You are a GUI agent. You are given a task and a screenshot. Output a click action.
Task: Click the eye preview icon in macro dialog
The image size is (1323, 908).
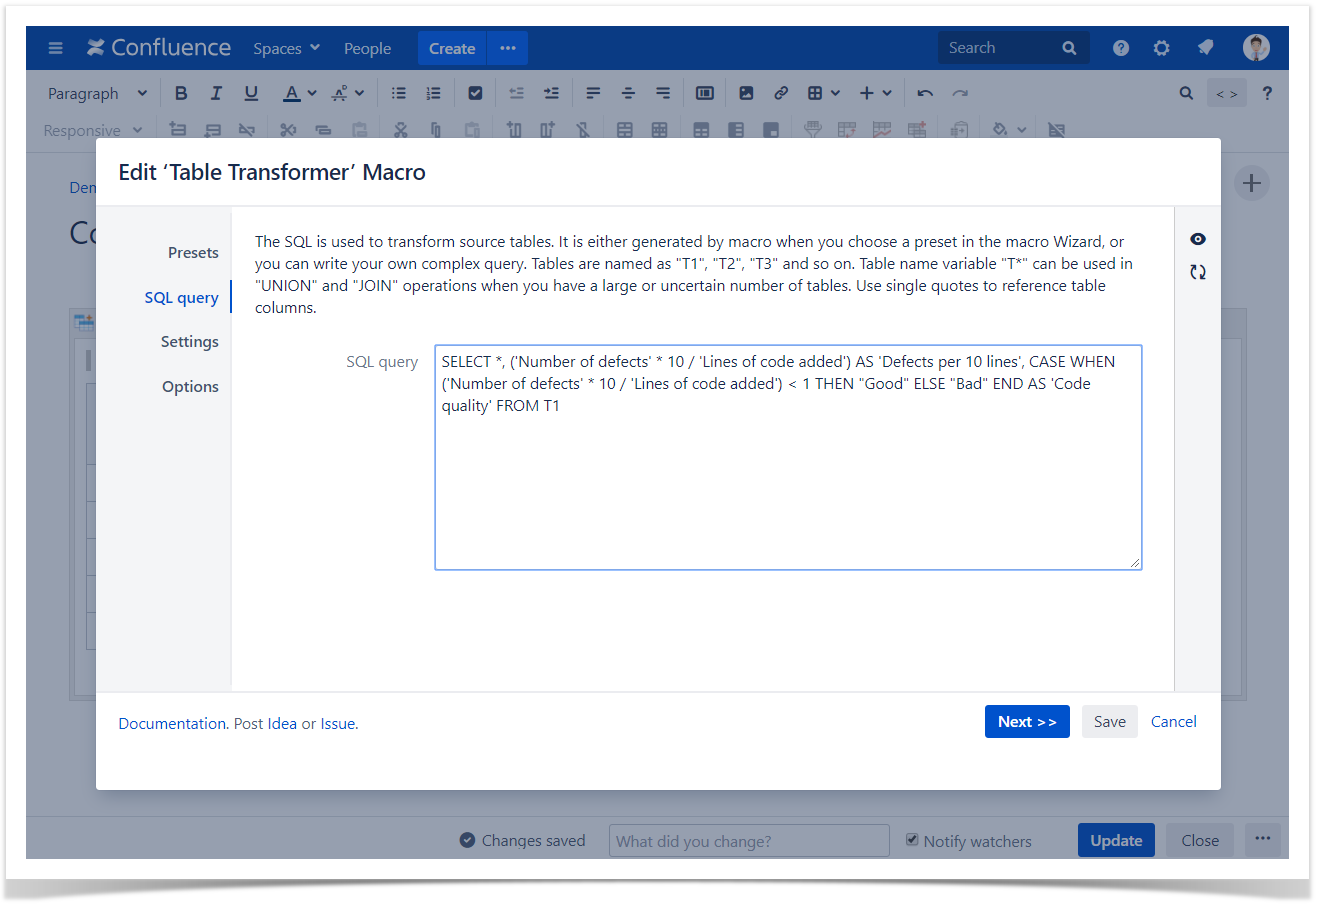(x=1197, y=239)
